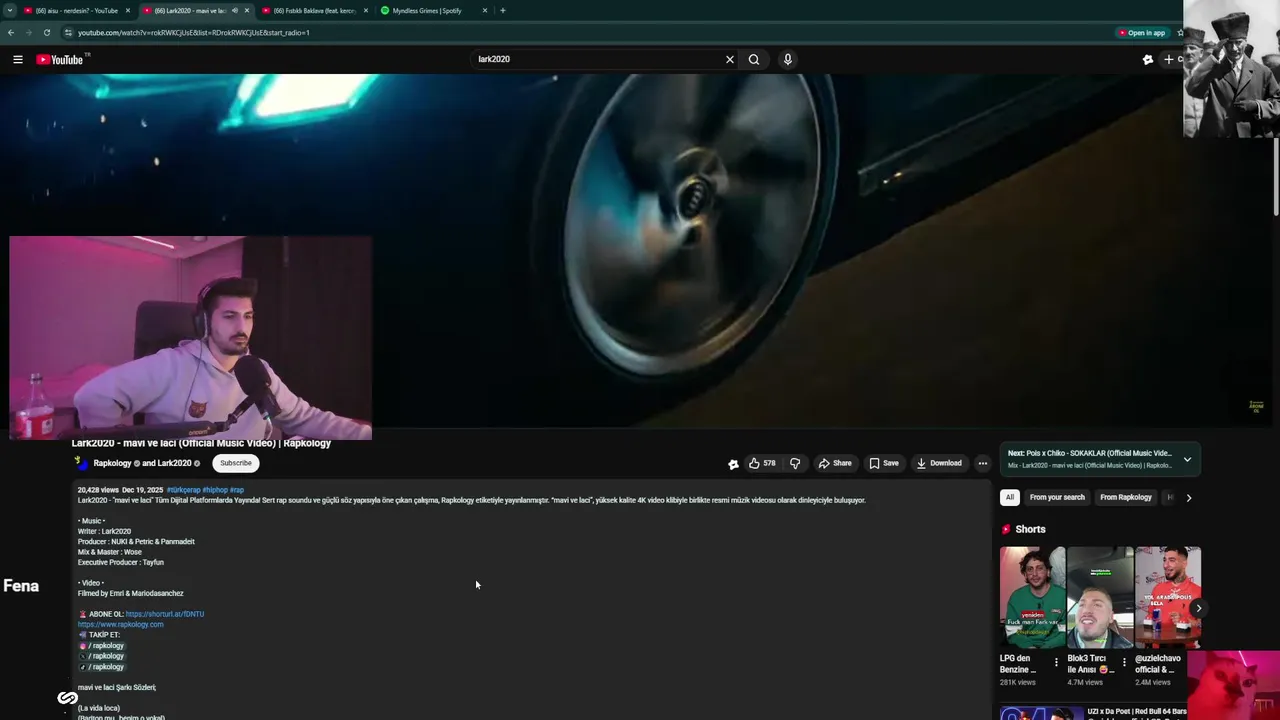Select the All filter chip
1280x720 pixels.
click(x=1010, y=497)
